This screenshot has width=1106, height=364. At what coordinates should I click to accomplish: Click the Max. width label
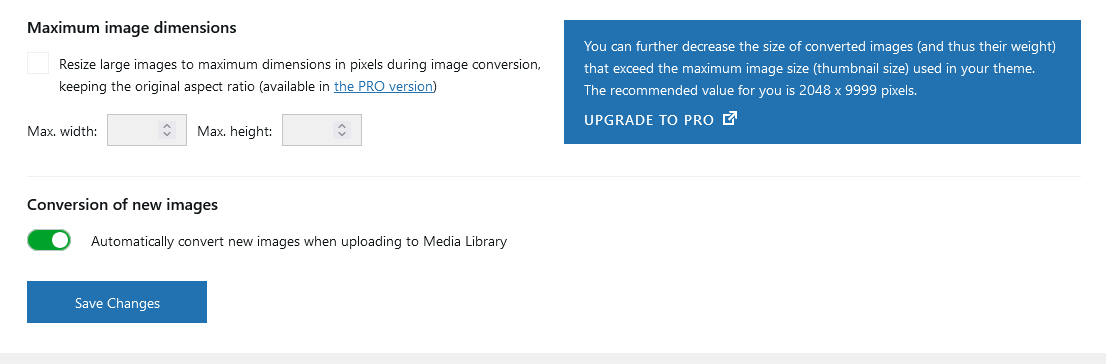point(63,131)
